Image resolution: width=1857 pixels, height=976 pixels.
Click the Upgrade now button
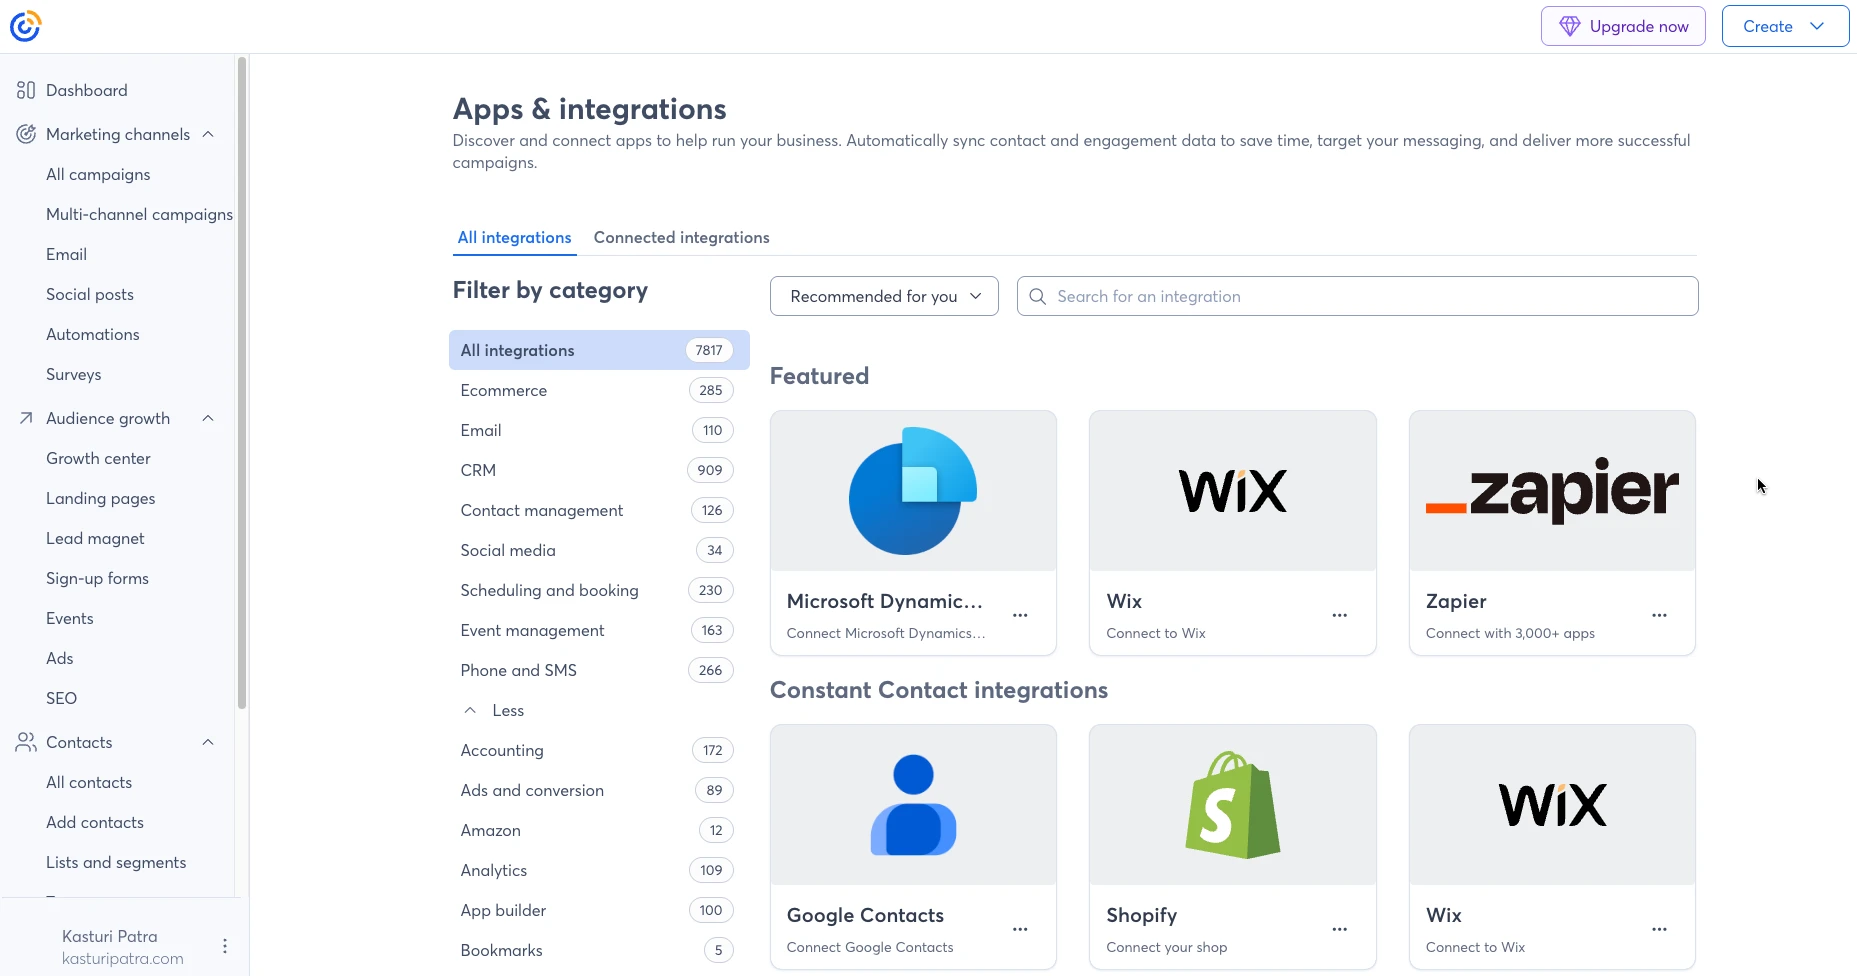coord(1623,26)
